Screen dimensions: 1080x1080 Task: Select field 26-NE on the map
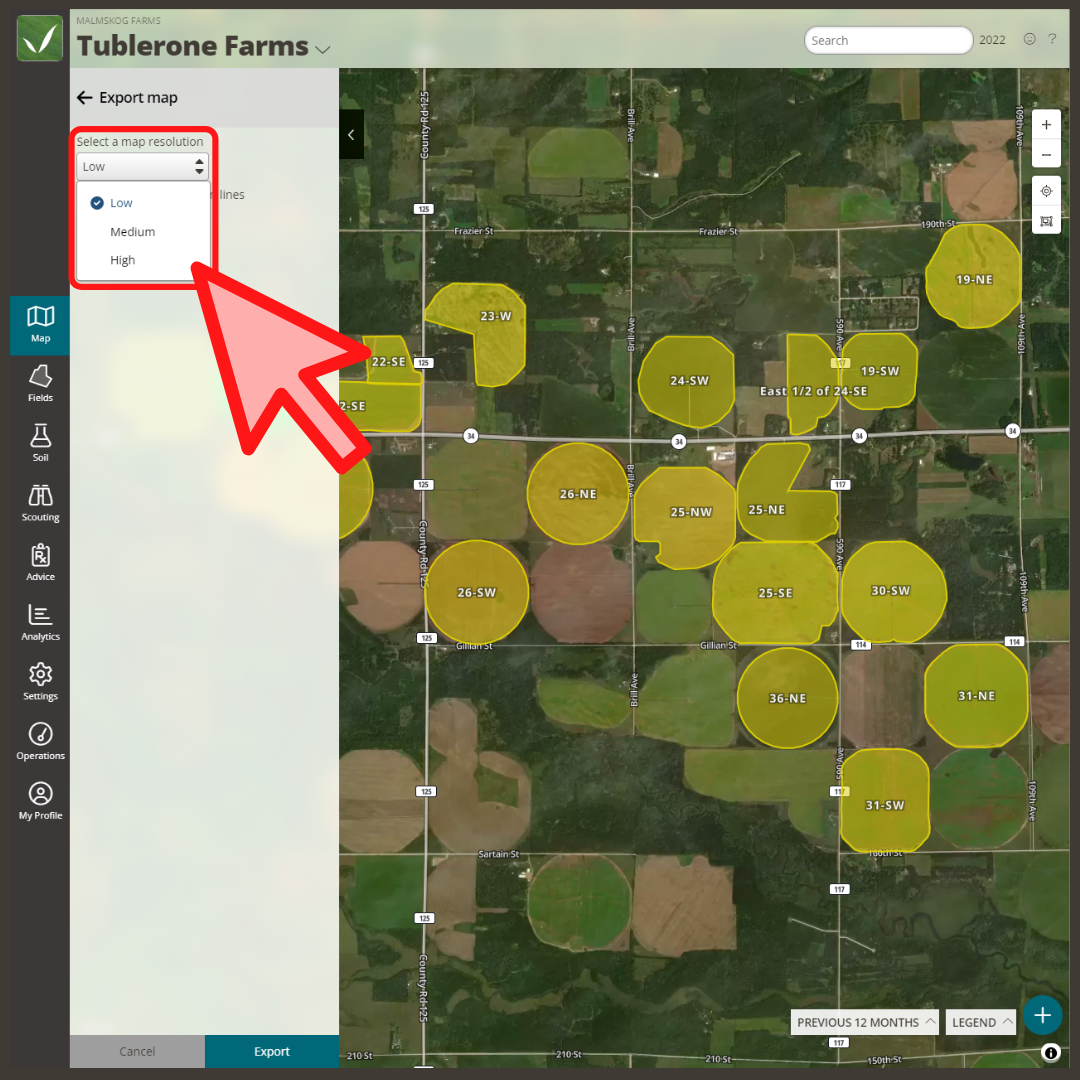pos(577,494)
